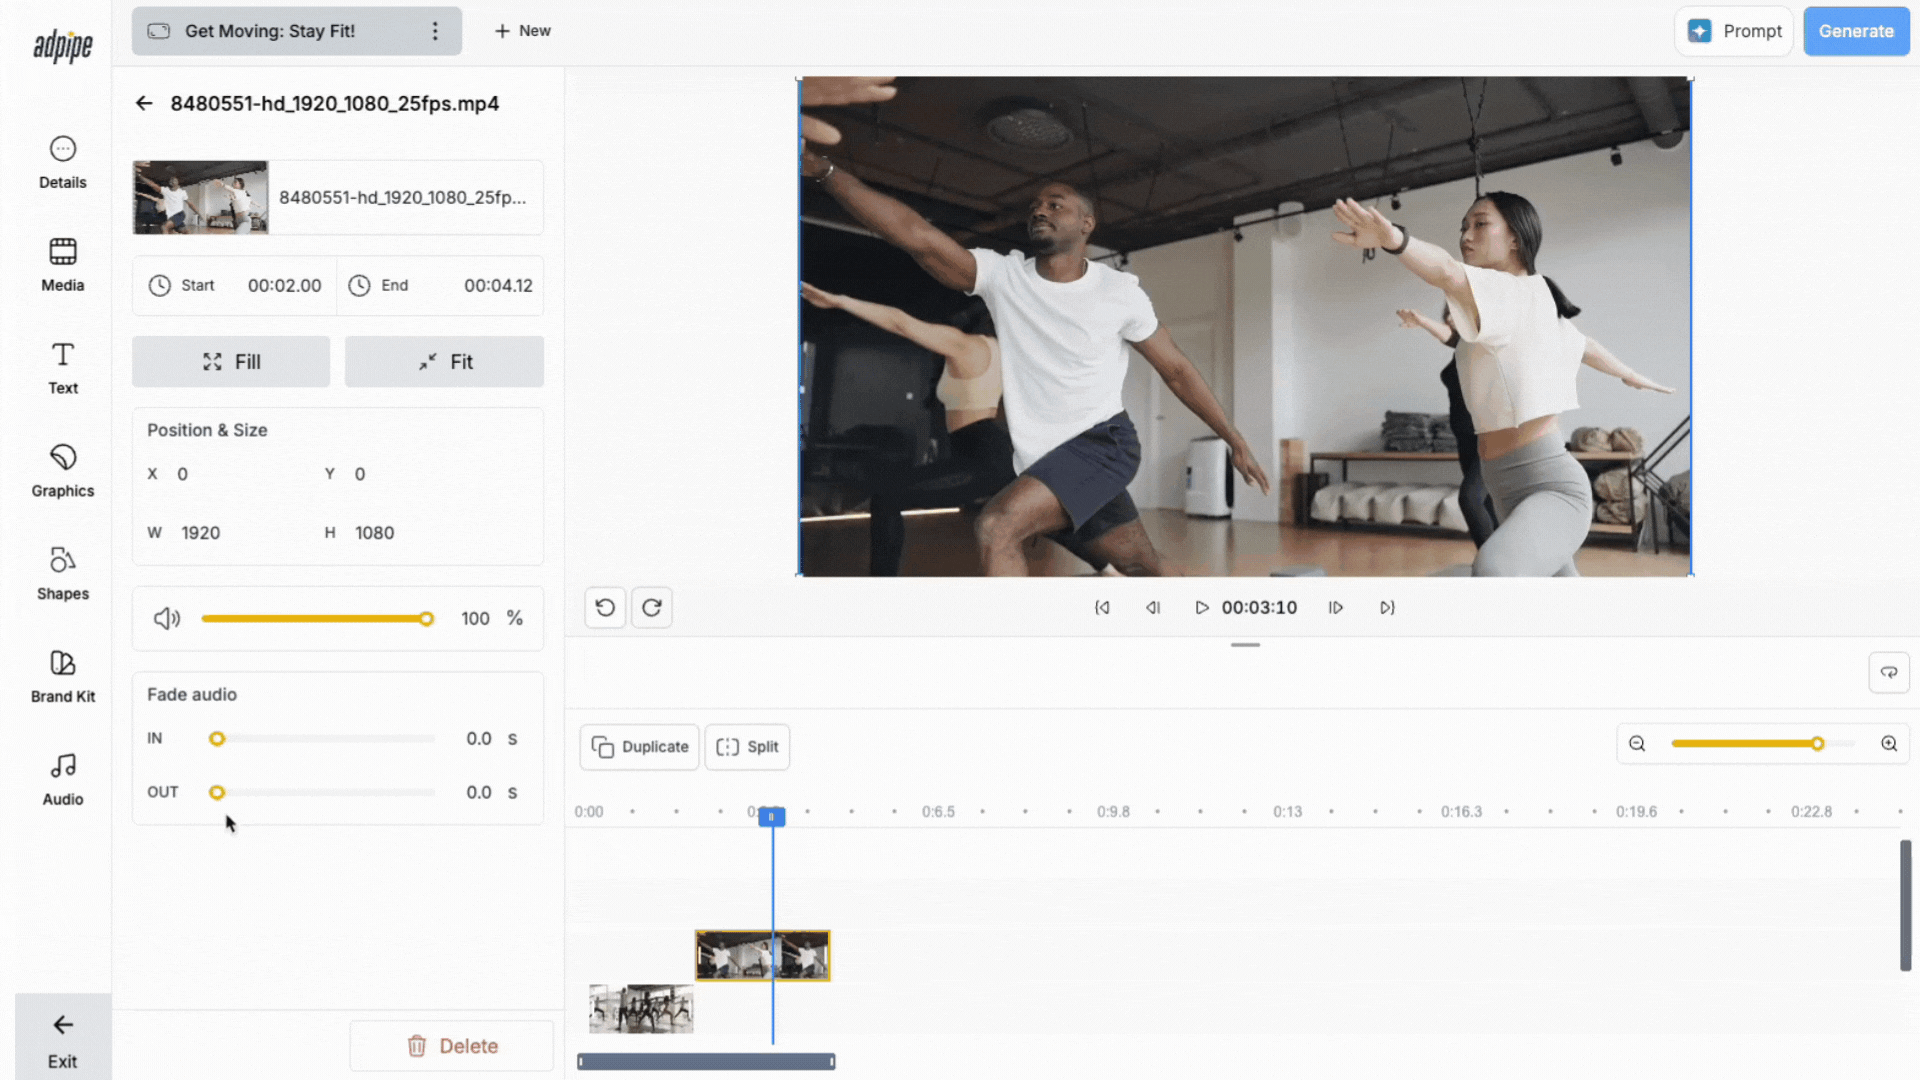Open the three-dot menu for Get Moving project
Screen dimensions: 1920x1080
pyautogui.click(x=435, y=31)
